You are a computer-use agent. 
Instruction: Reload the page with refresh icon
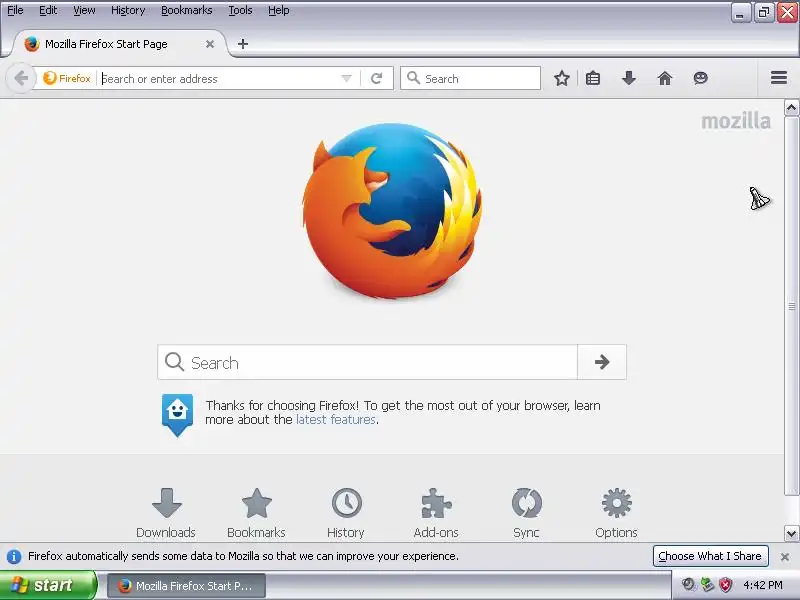pyautogui.click(x=377, y=79)
